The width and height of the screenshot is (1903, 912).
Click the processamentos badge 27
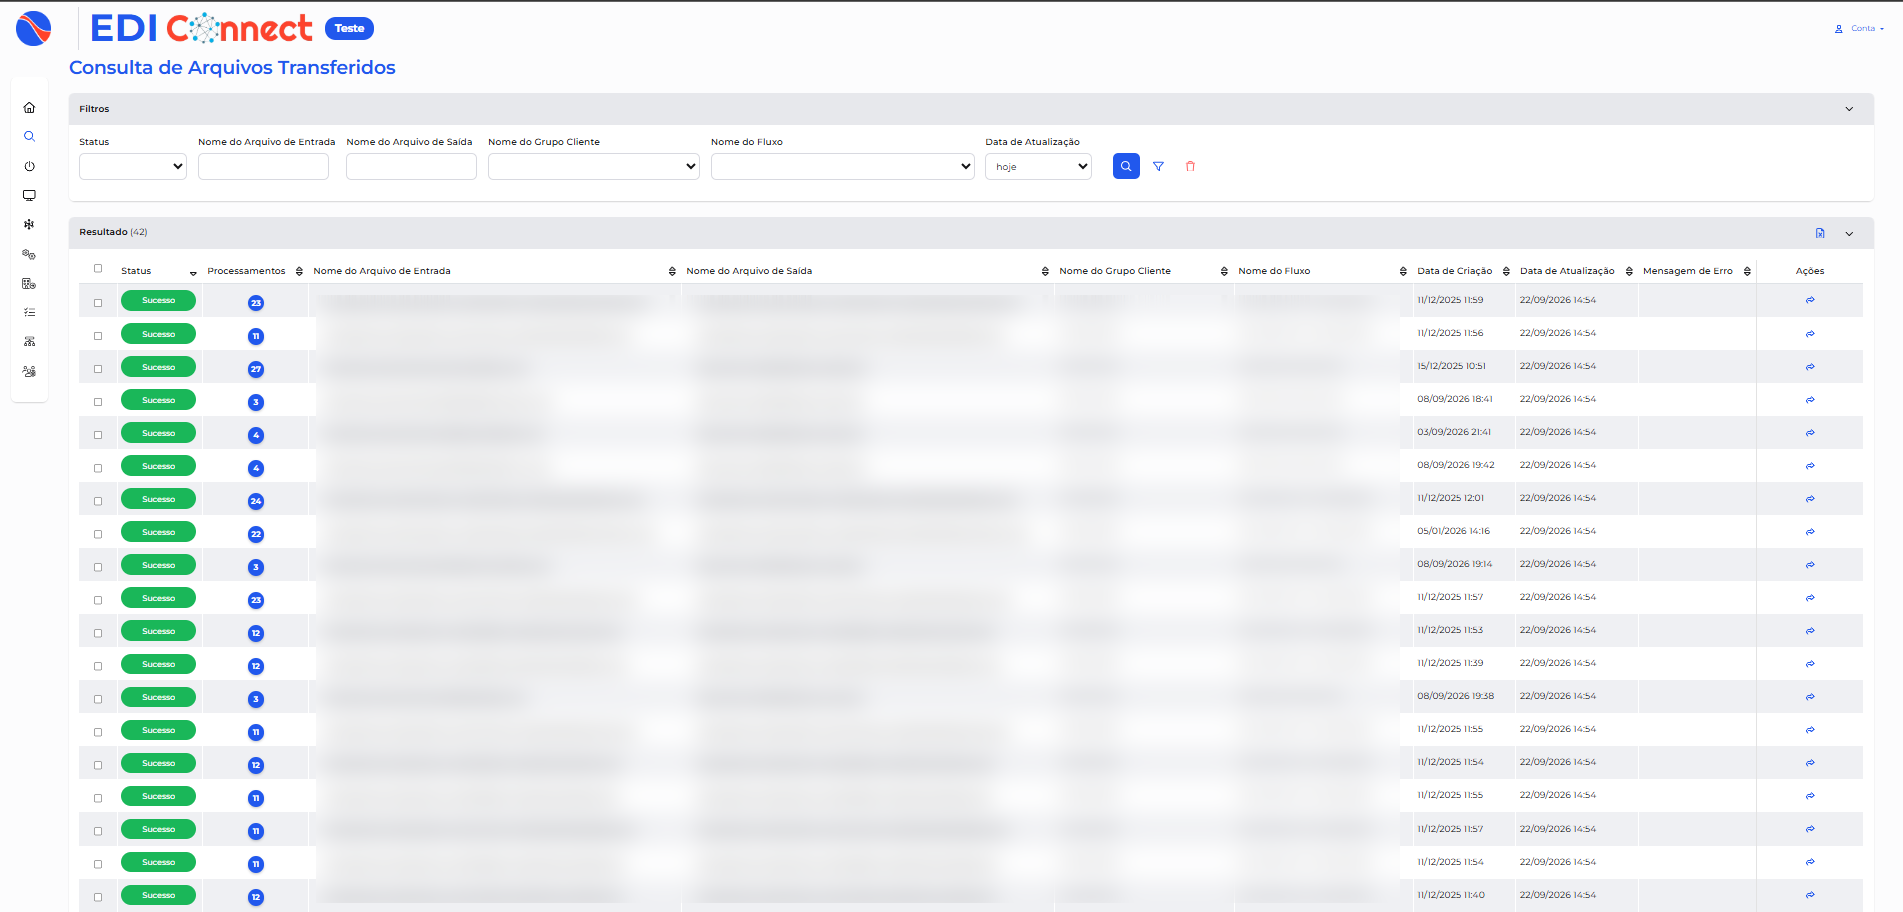[256, 369]
